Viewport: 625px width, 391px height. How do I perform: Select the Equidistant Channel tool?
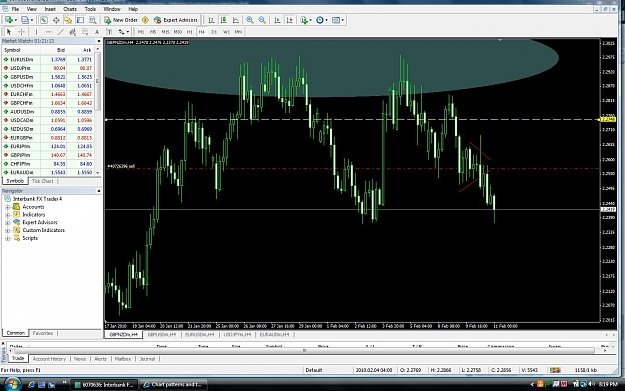73,31
